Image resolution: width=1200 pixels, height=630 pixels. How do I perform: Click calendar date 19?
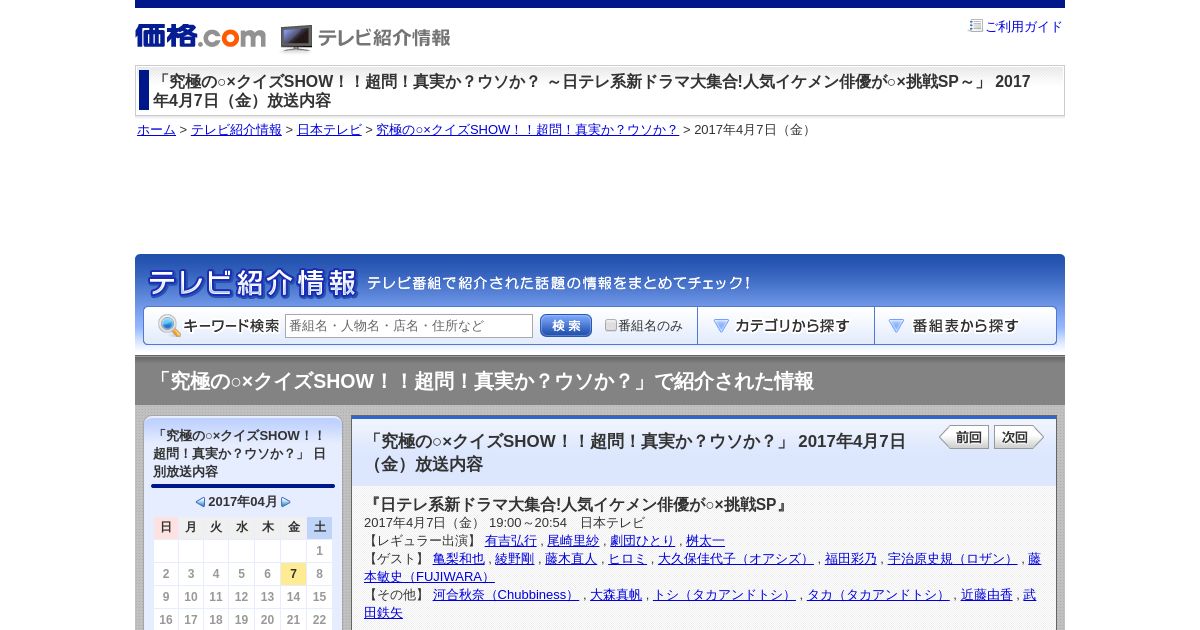click(x=242, y=620)
